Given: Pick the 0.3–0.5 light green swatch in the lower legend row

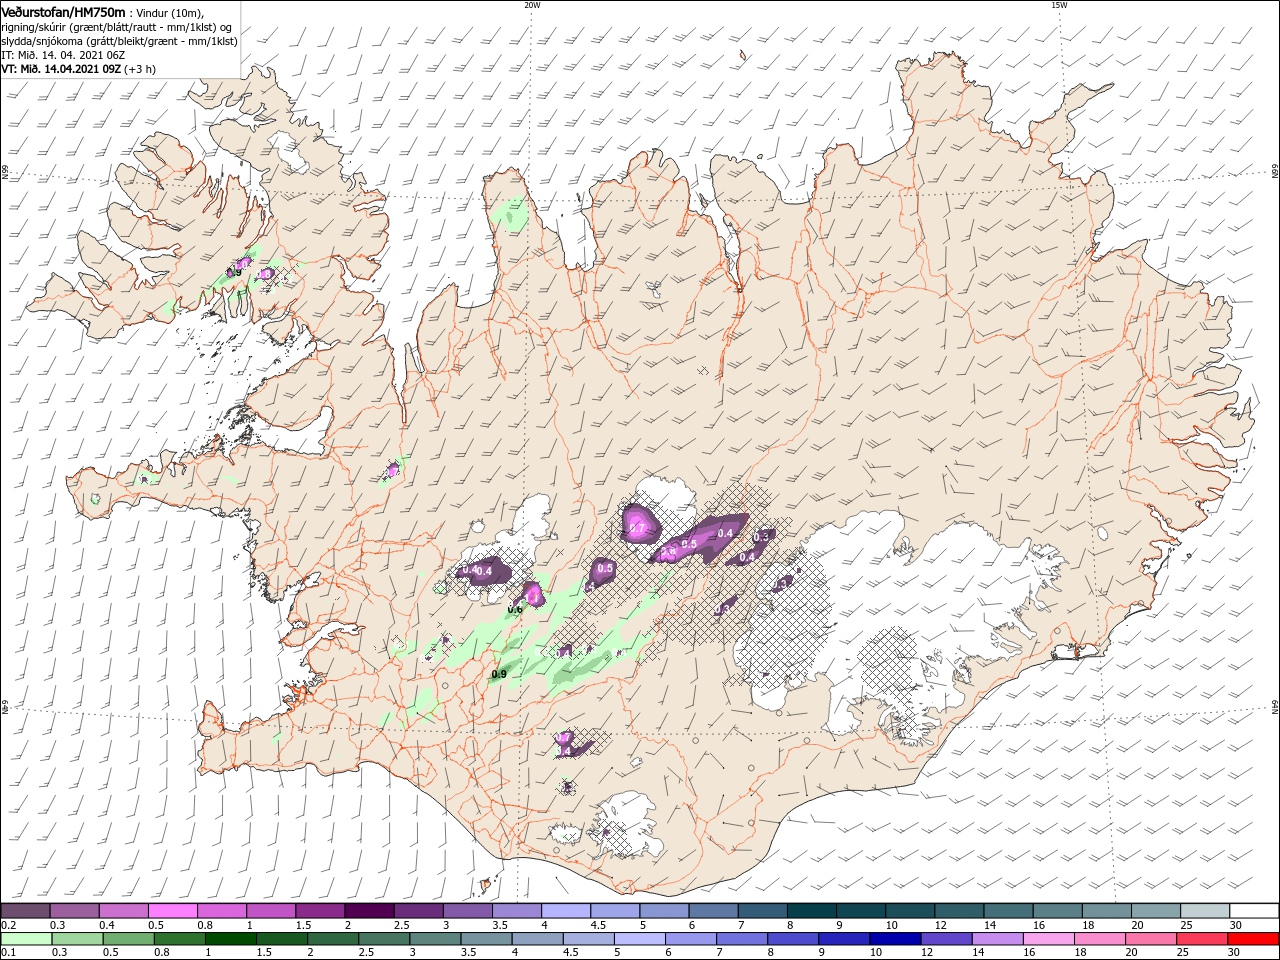Looking at the screenshot, I should tap(76, 939).
